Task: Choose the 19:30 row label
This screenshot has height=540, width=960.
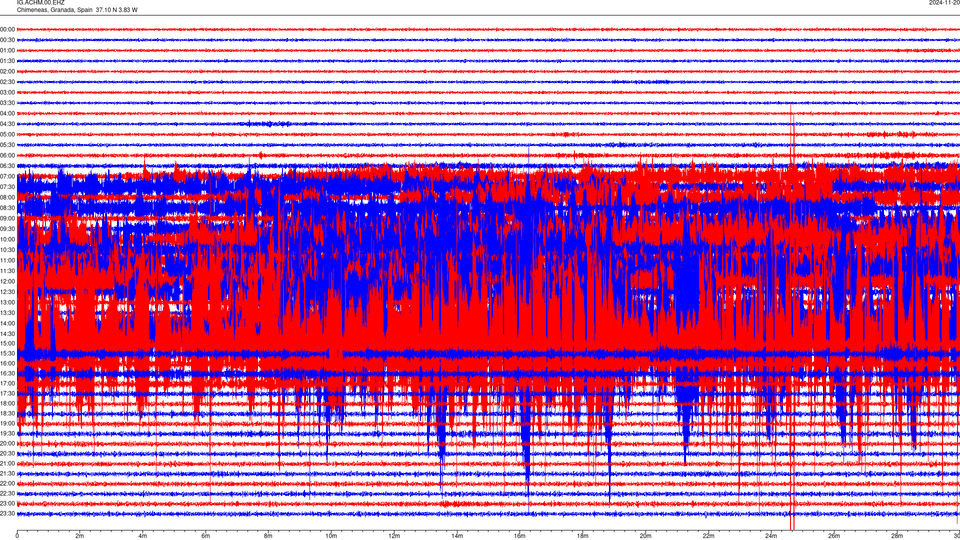Action: 7,433
